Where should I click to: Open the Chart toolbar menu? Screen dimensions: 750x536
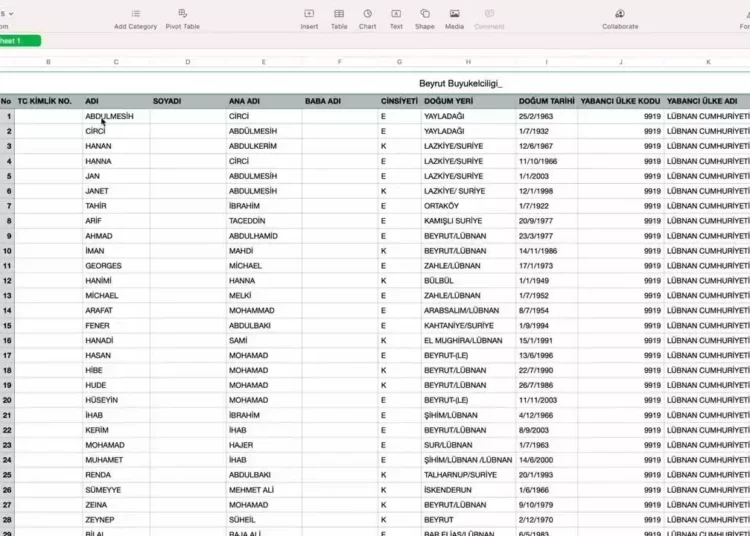click(367, 19)
